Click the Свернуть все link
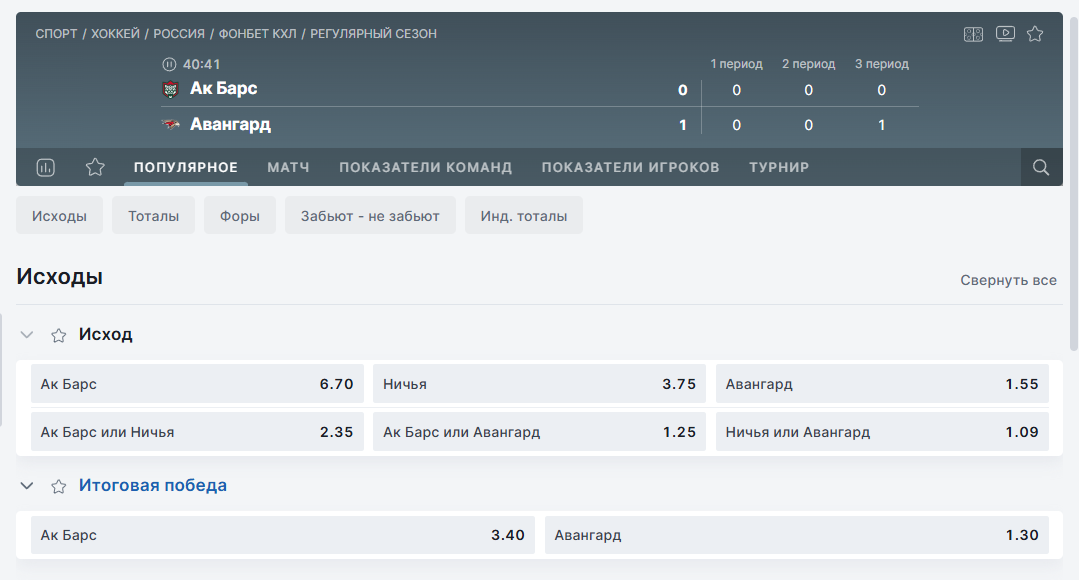The height and width of the screenshot is (580, 1079). coord(1008,280)
